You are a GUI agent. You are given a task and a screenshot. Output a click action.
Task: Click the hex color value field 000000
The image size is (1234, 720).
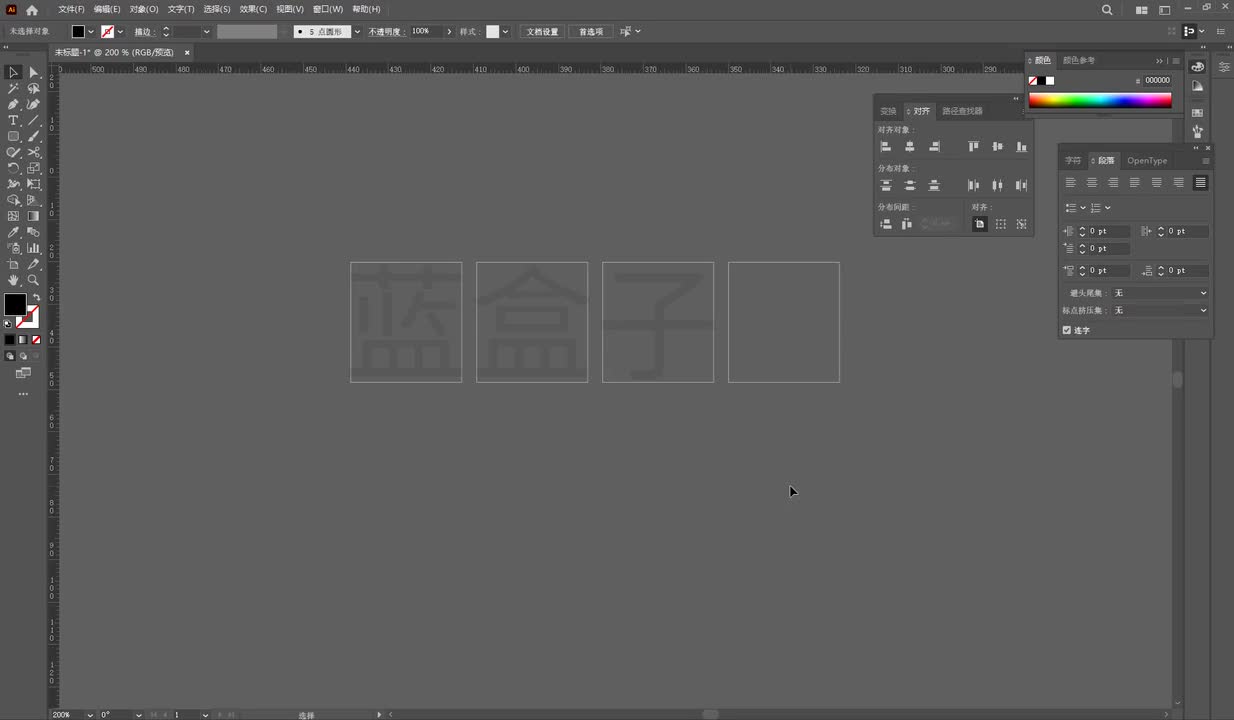(x=1157, y=80)
